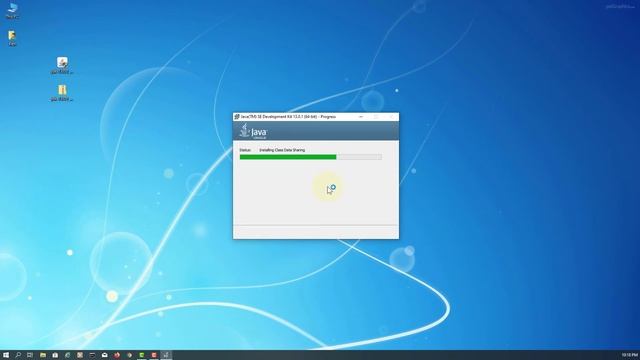Minimize the Java installer progress window
The height and width of the screenshot is (360, 640).
[361, 117]
